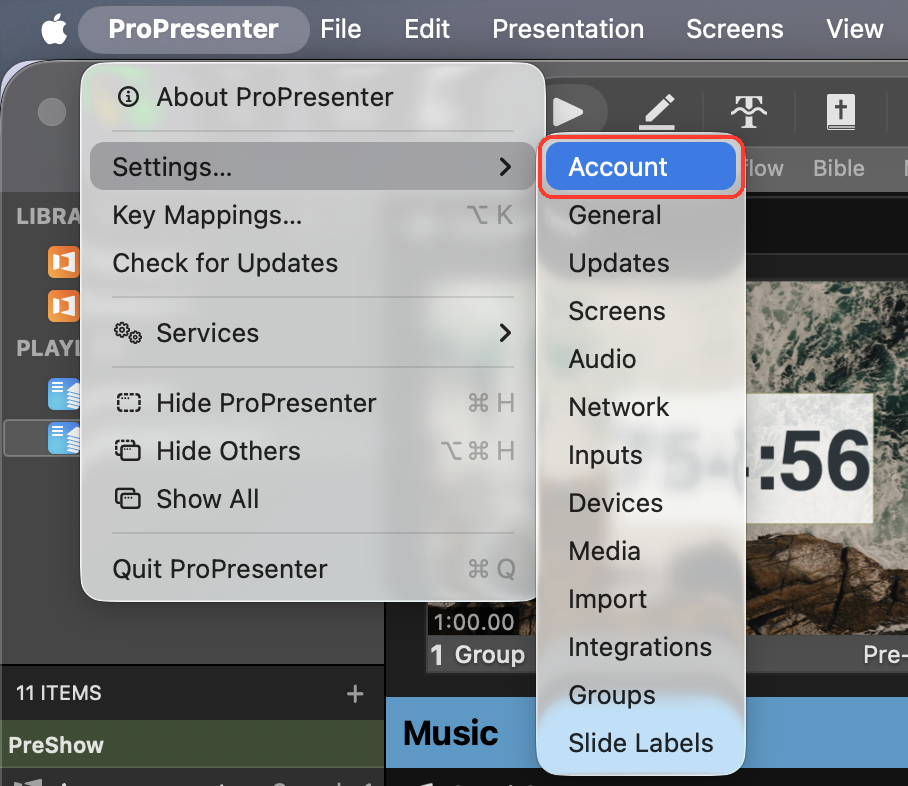Select the PreShow playlist header

(x=192, y=745)
